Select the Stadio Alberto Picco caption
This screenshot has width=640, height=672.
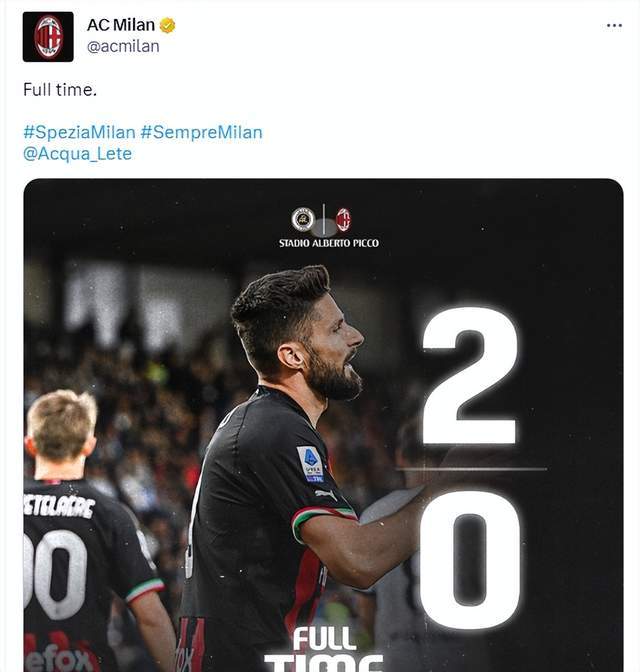(x=329, y=243)
